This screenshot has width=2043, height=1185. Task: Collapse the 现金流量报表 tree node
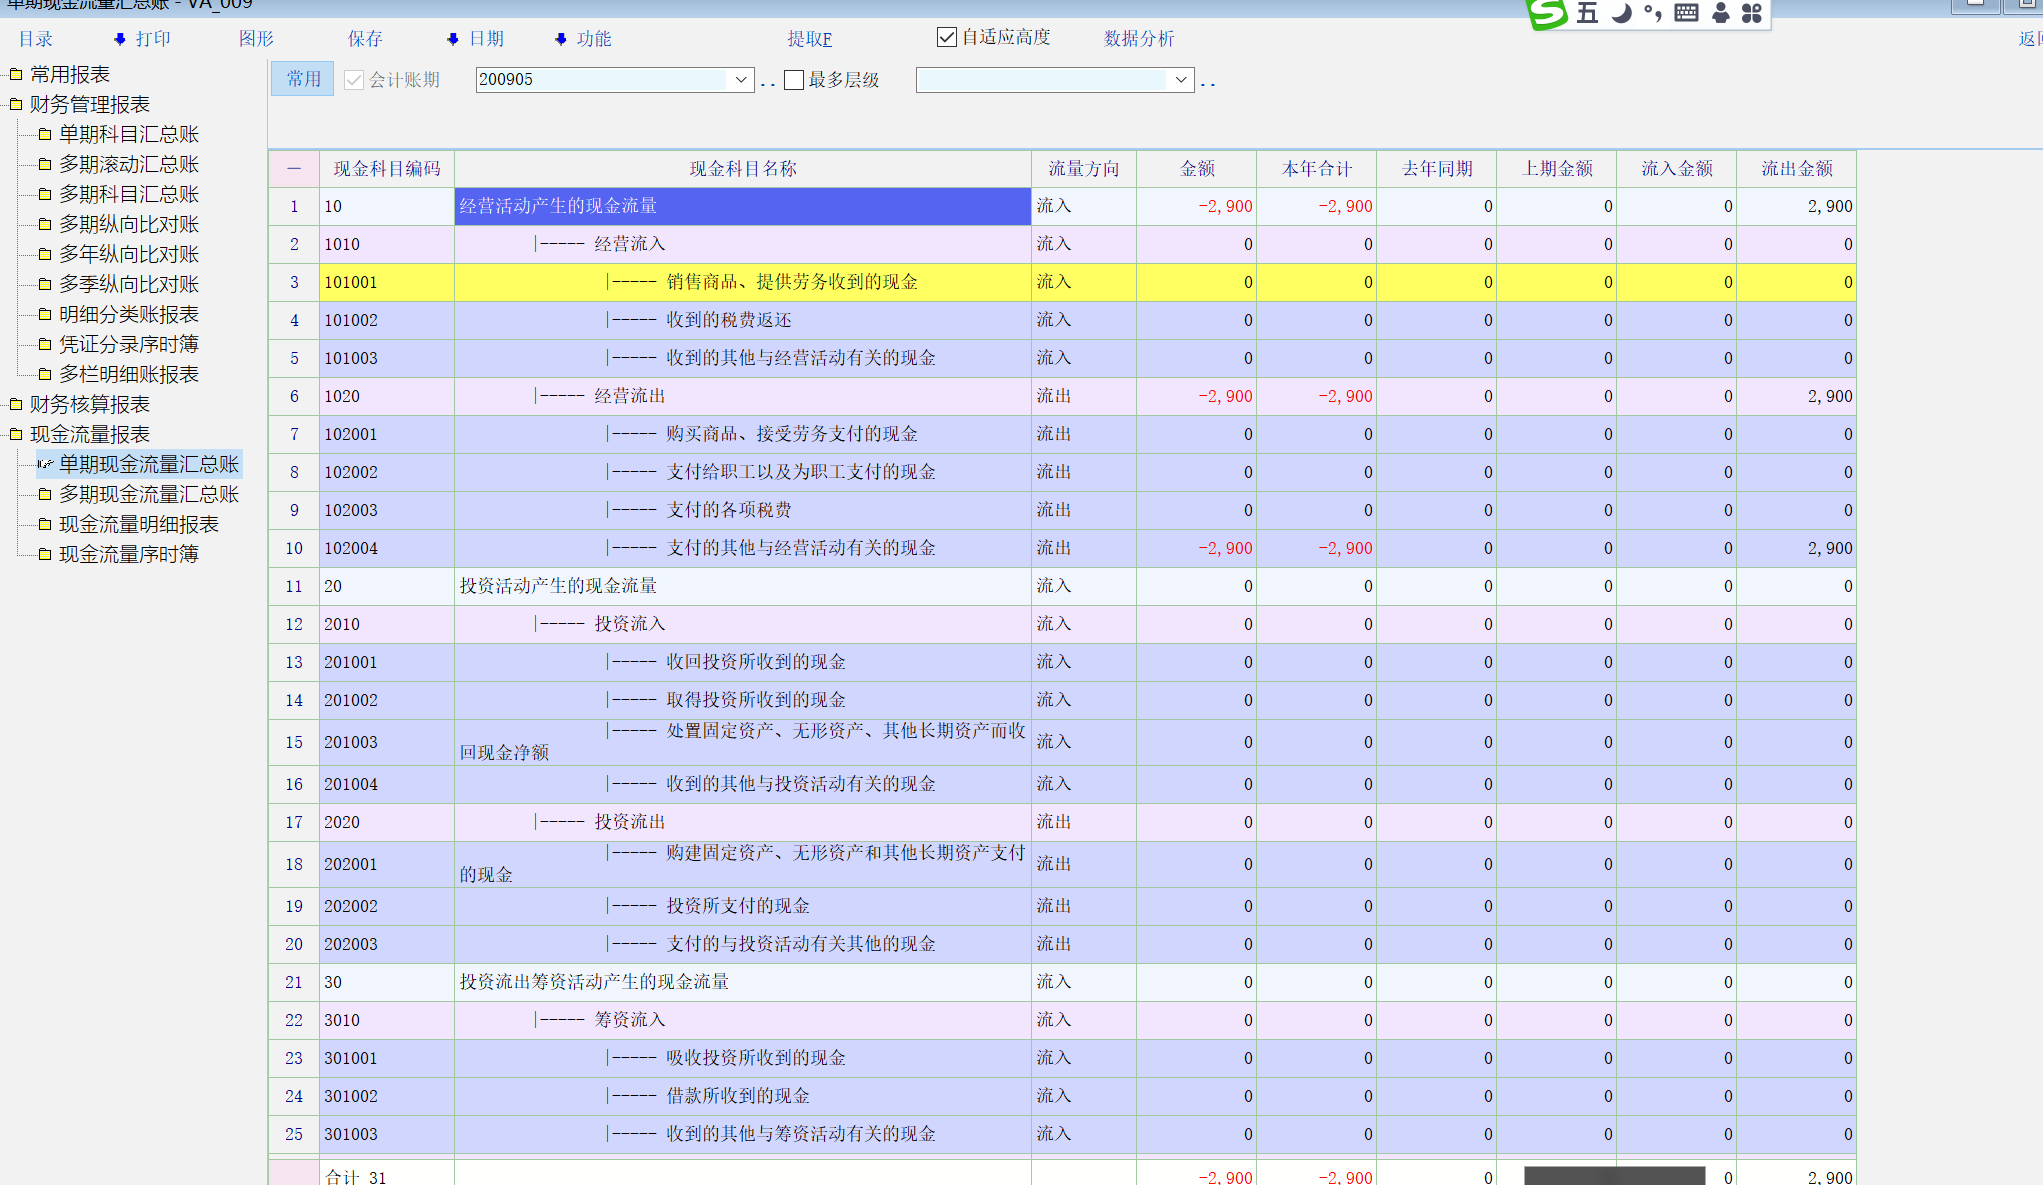(x=16, y=434)
